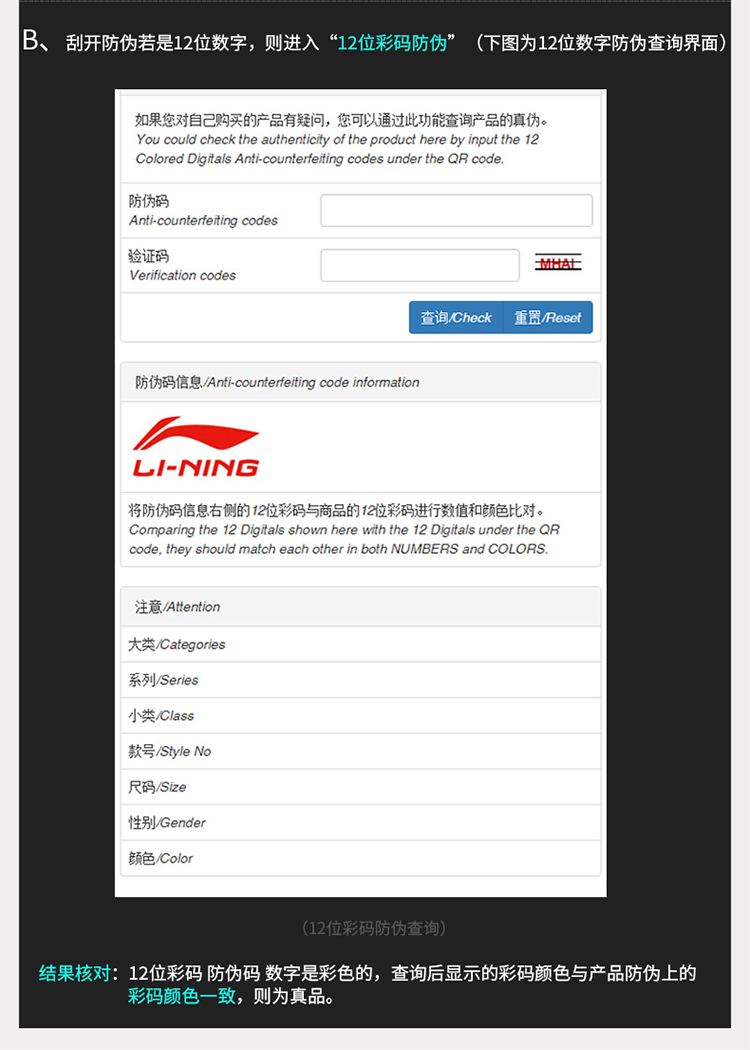
Task: Click the Verification codes input box
Action: [420, 265]
